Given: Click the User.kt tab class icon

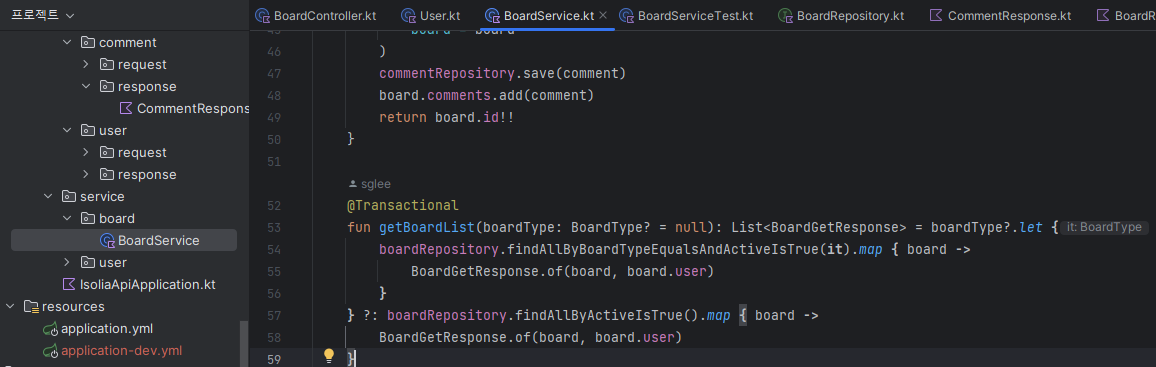Looking at the screenshot, I should (x=409, y=15).
